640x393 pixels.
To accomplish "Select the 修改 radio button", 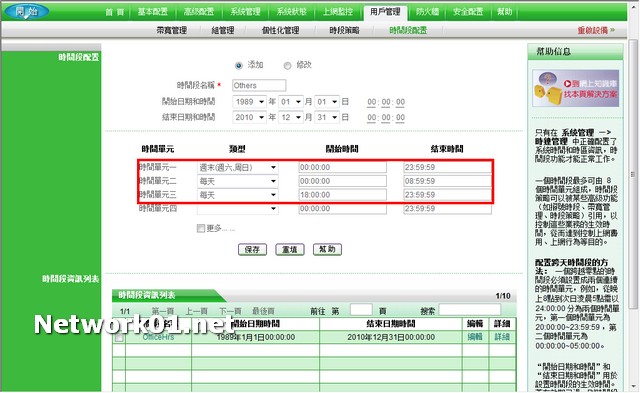I will pyautogui.click(x=287, y=65).
